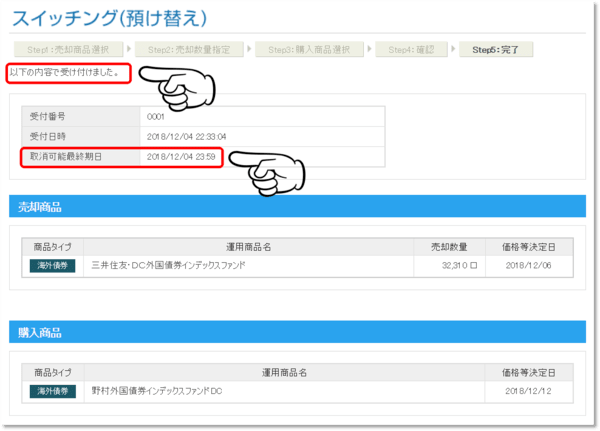
Task: Click the 2018/12/04 23:59 deadline value
Action: (181, 157)
